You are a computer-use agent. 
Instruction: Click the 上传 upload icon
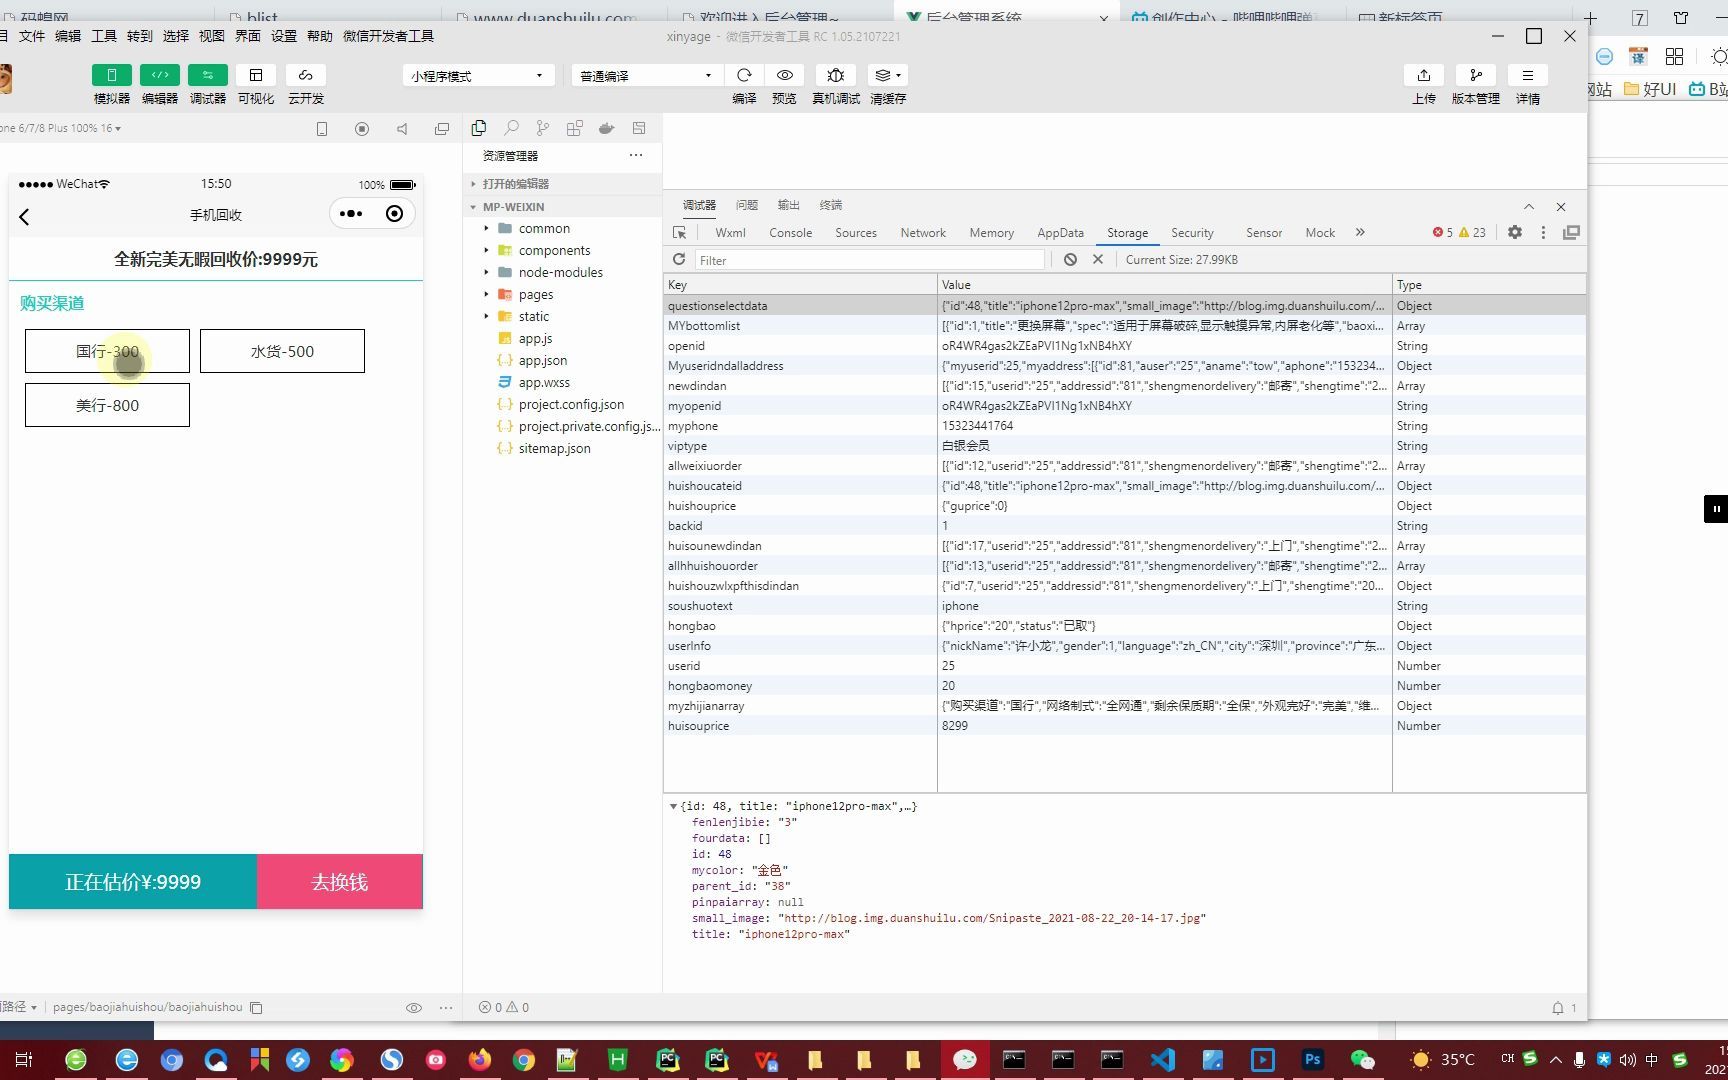pyautogui.click(x=1424, y=75)
